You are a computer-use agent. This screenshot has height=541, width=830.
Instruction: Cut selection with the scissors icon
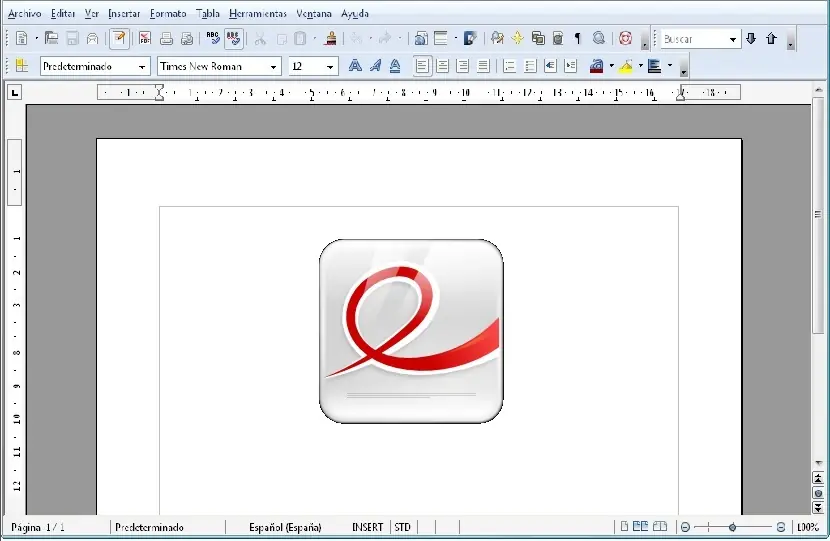tap(260, 39)
